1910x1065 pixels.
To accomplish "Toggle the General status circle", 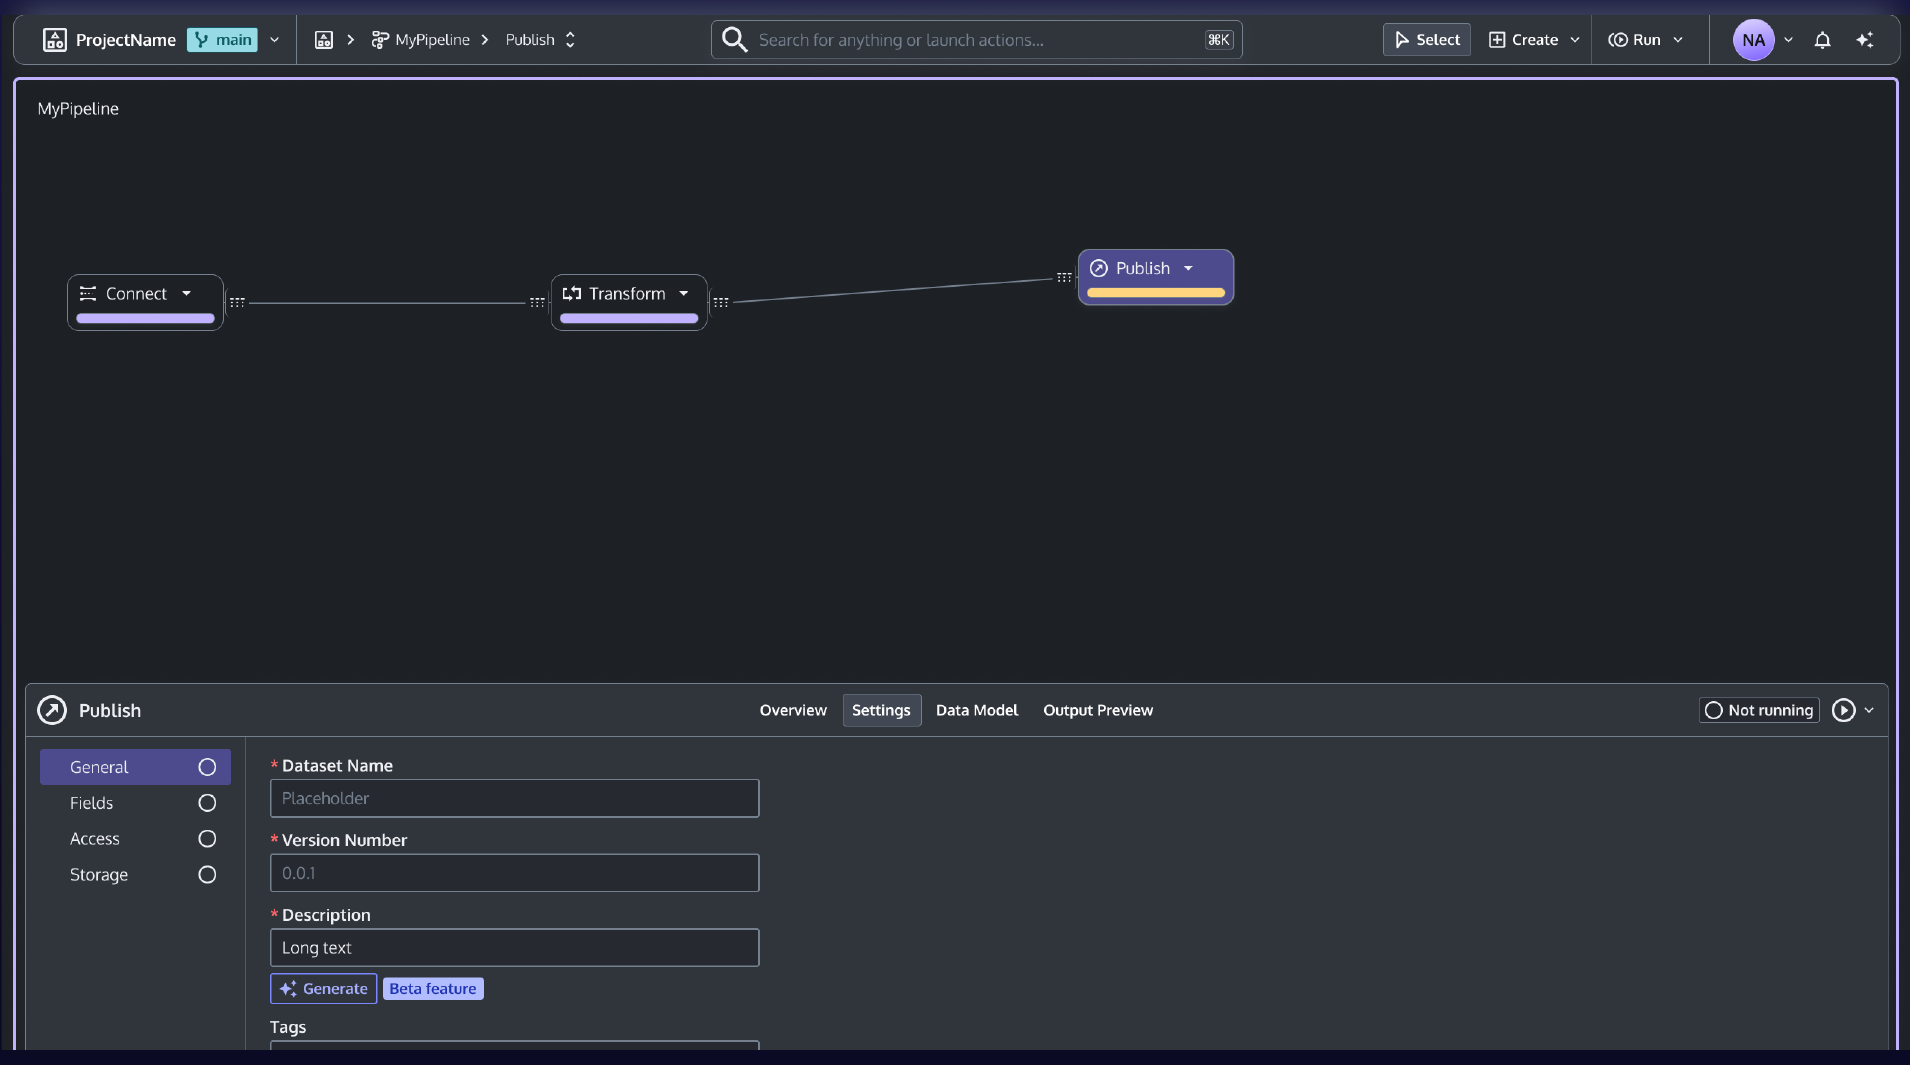I will [207, 767].
